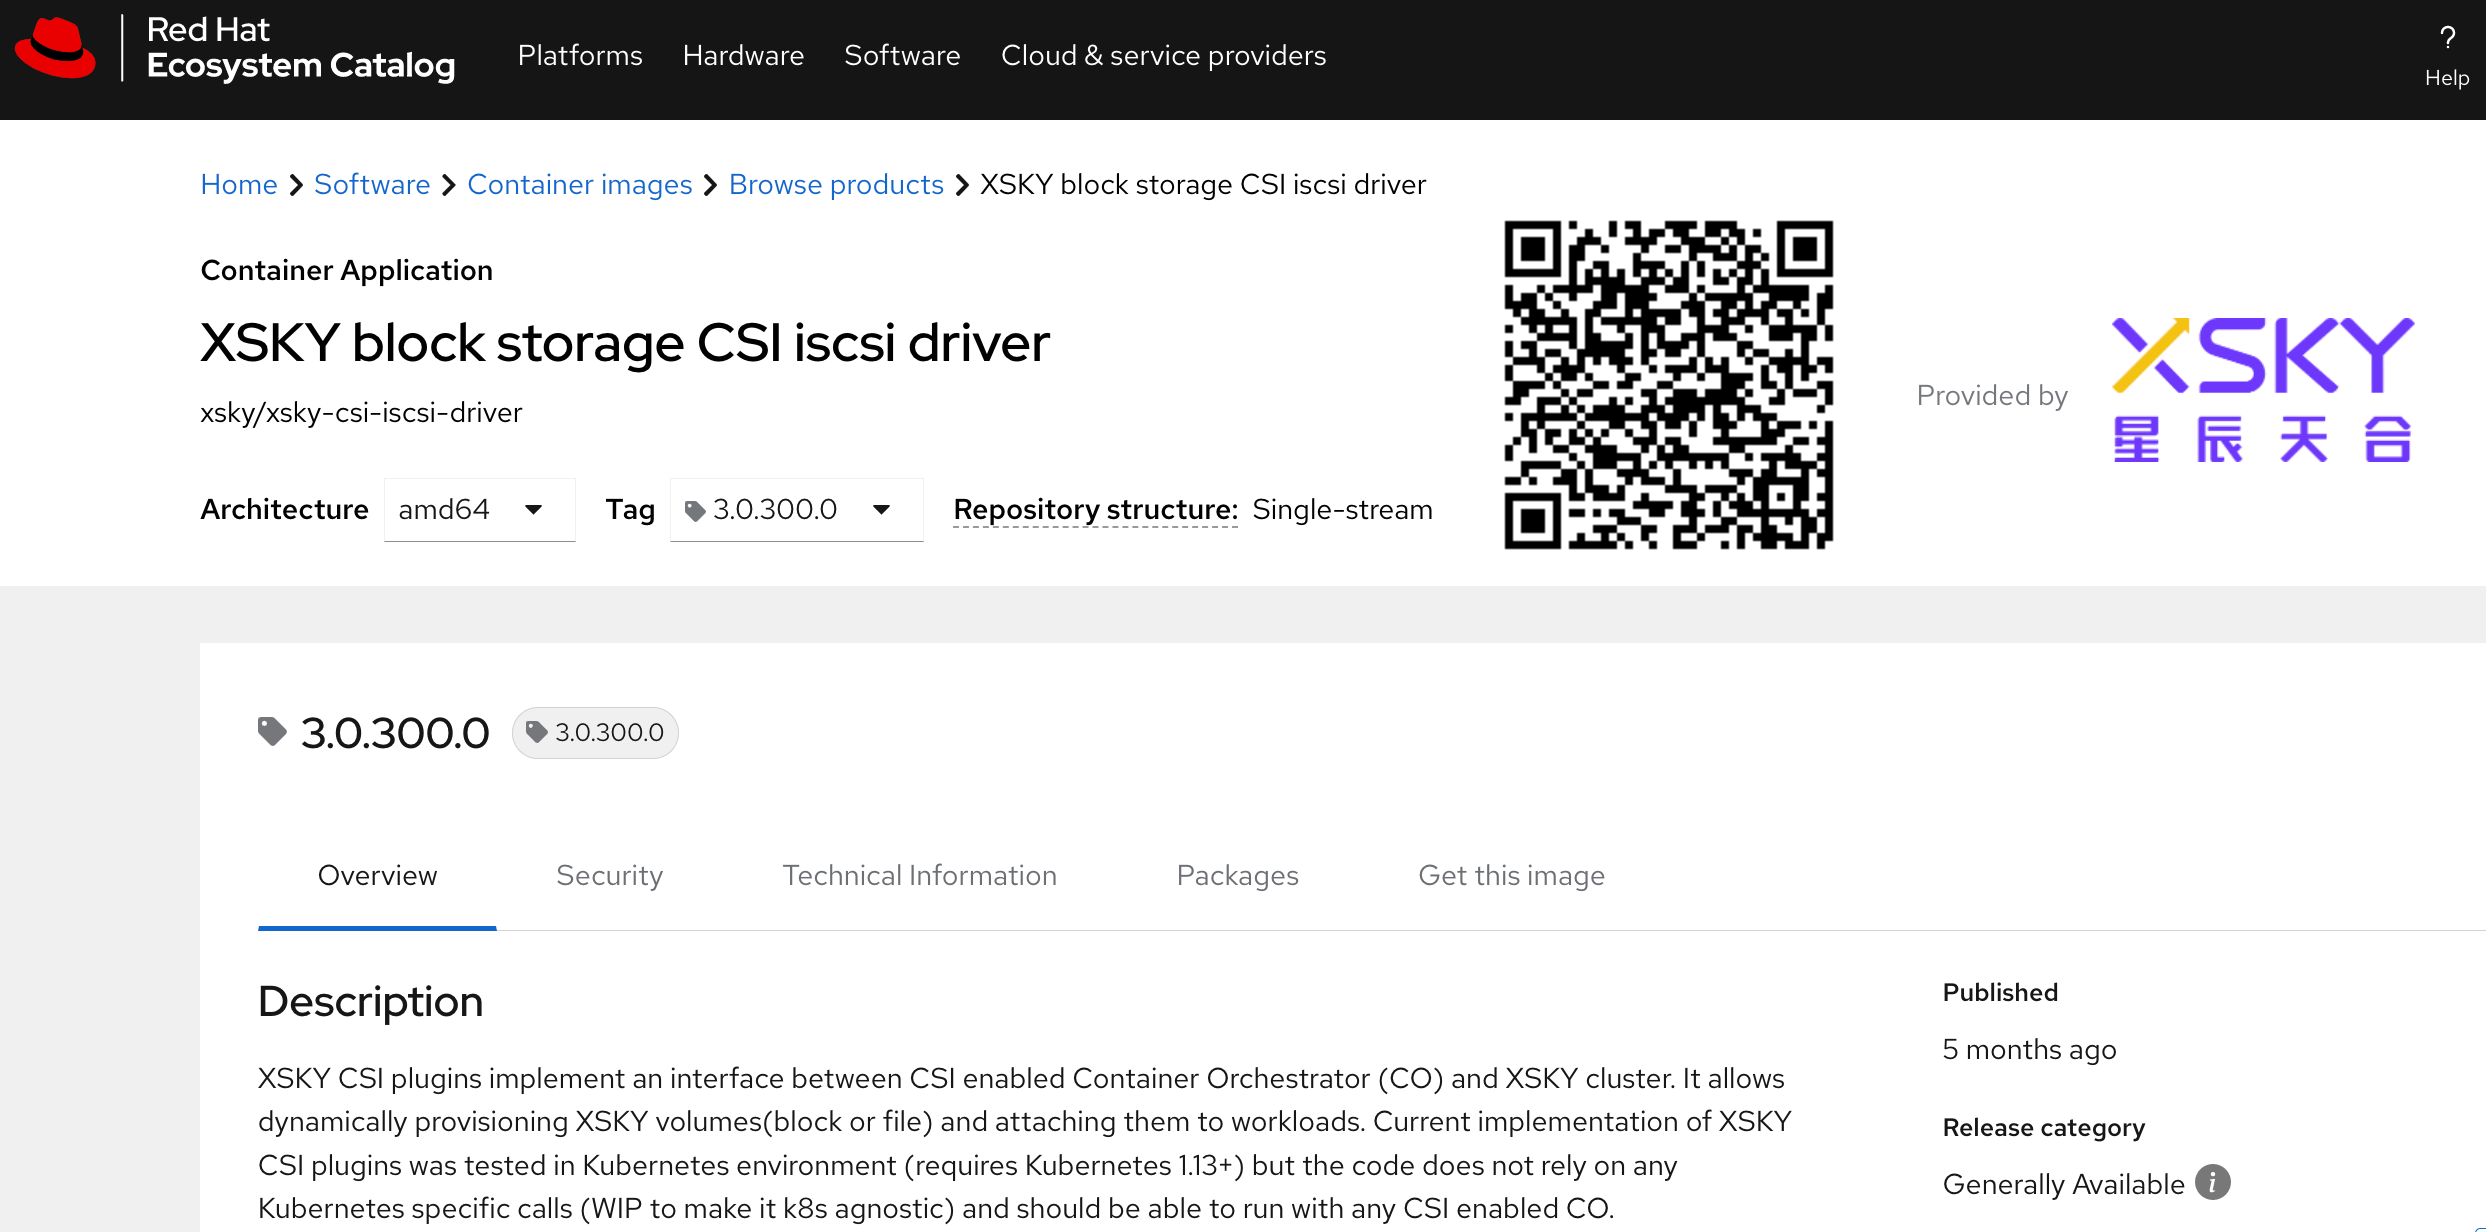
Task: Open the Help question mark icon
Action: (2446, 39)
